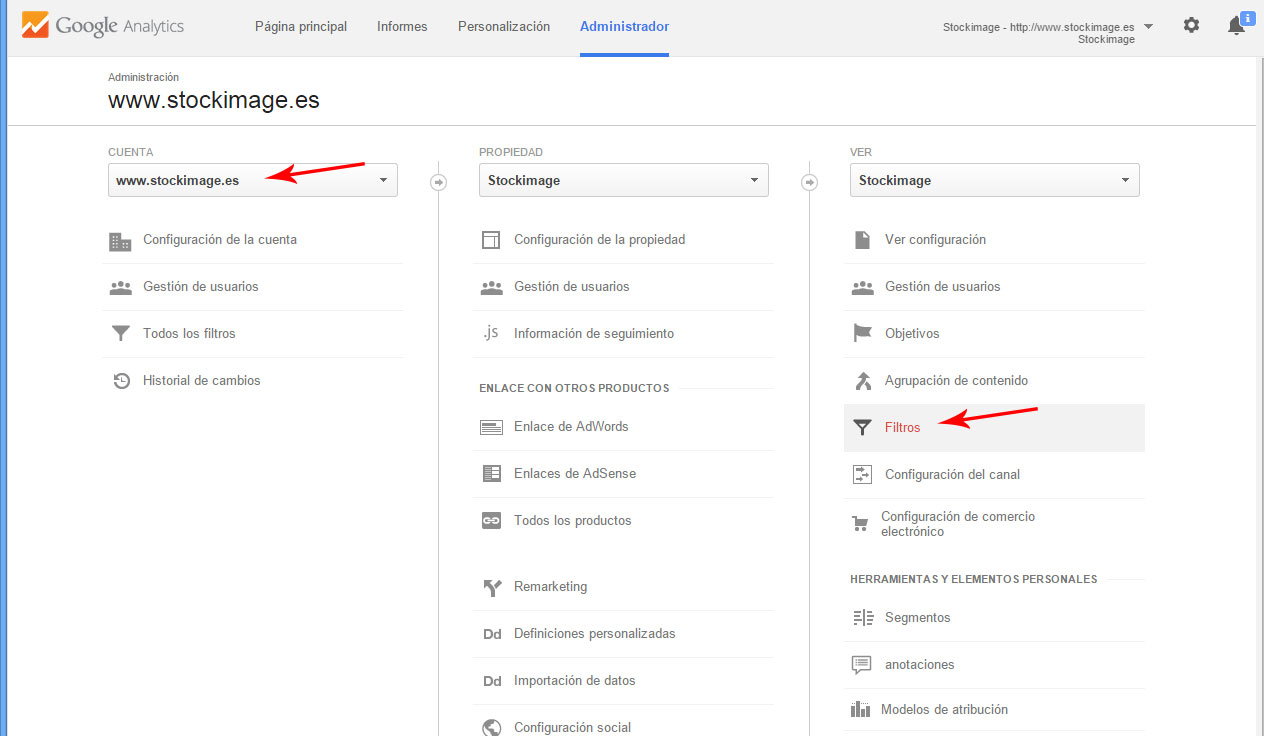Open Enlaces de AdSense
The height and width of the screenshot is (736, 1264).
click(x=575, y=474)
